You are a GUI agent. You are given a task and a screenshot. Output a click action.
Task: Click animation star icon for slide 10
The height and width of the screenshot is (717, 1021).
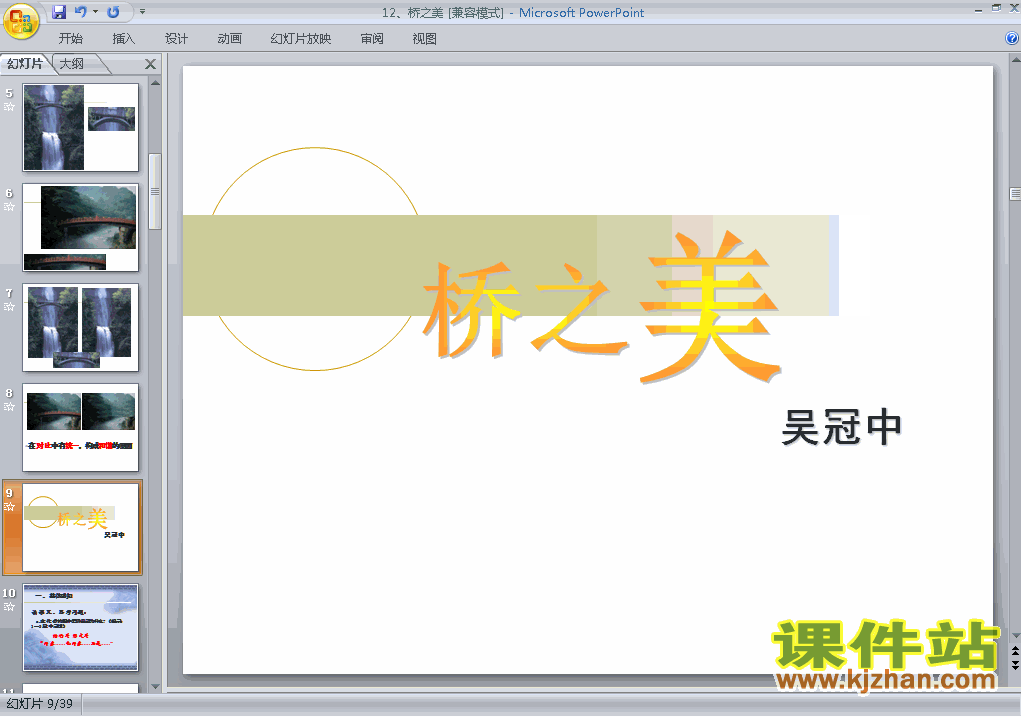tap(9, 607)
